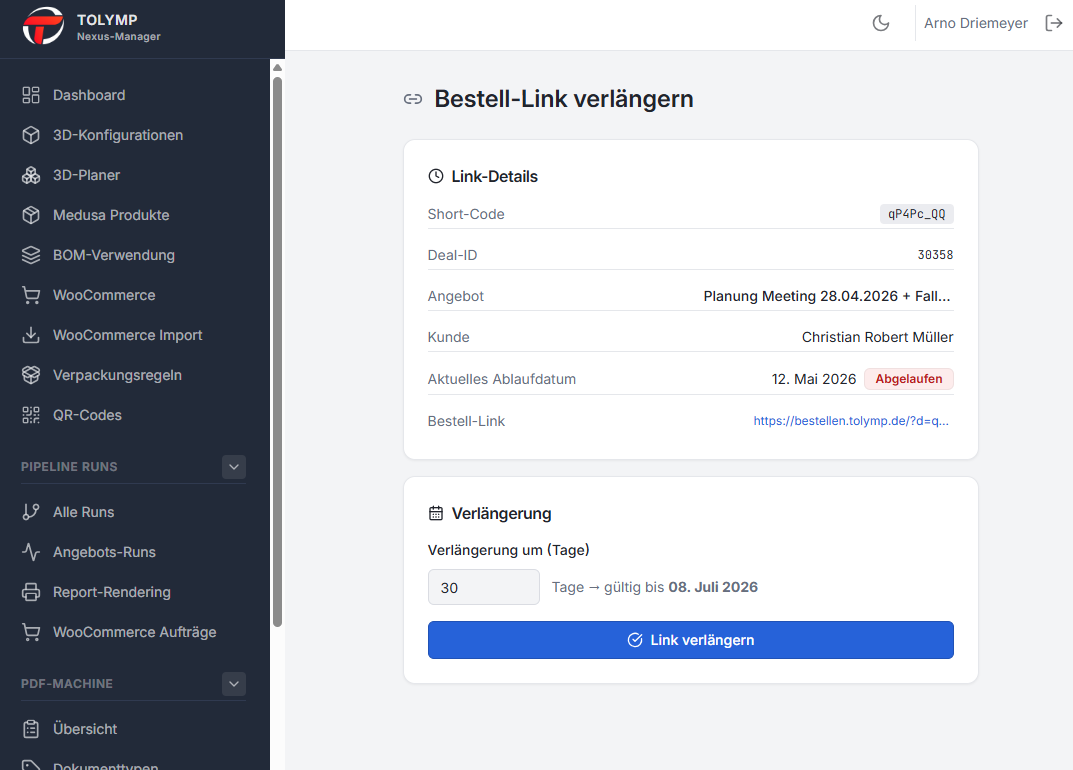This screenshot has height=770, width=1073.
Task: Click the new validity date 08. Juli 2026
Action: click(x=713, y=587)
